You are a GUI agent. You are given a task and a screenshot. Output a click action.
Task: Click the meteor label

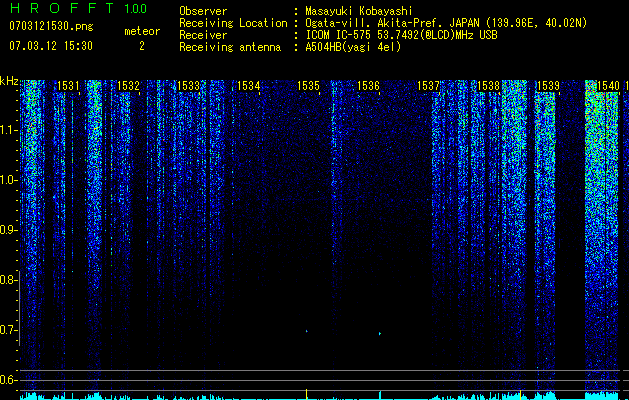(x=142, y=31)
